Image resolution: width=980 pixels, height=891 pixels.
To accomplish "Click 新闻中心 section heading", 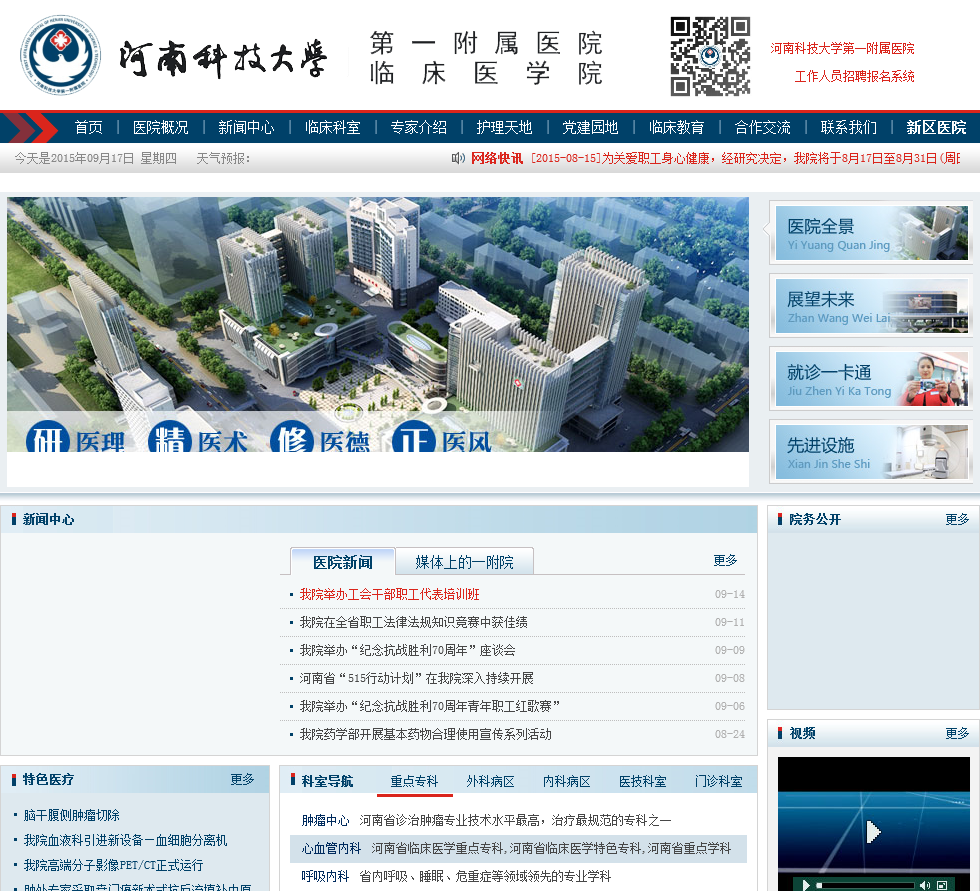I will 48,519.
